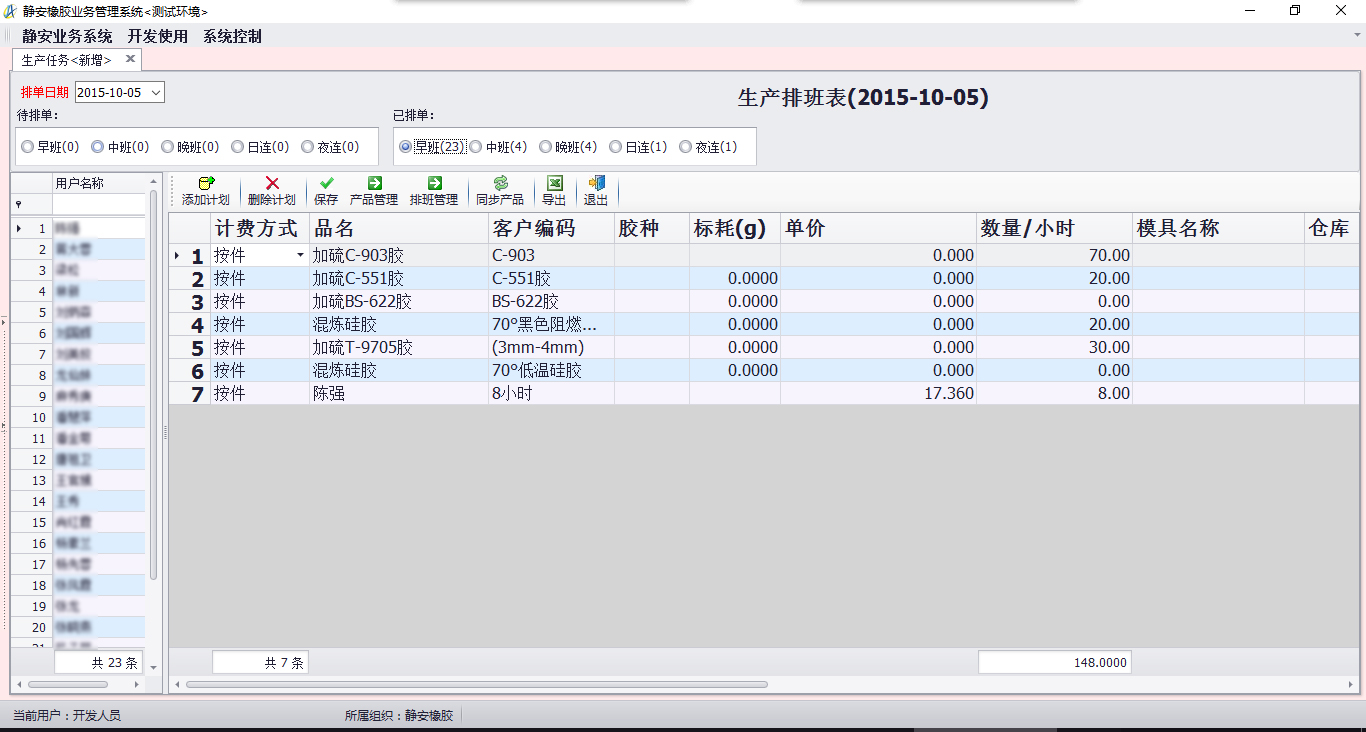The width and height of the screenshot is (1366, 732).
Task: Expand the 排单日期 date dropdown
Action: [x=156, y=93]
